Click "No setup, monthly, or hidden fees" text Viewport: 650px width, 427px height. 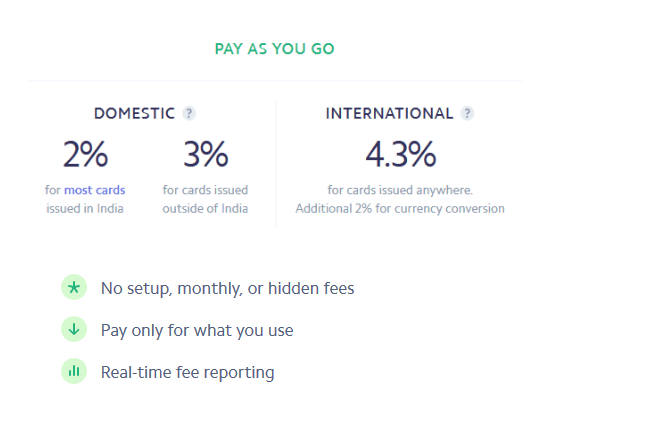227,289
